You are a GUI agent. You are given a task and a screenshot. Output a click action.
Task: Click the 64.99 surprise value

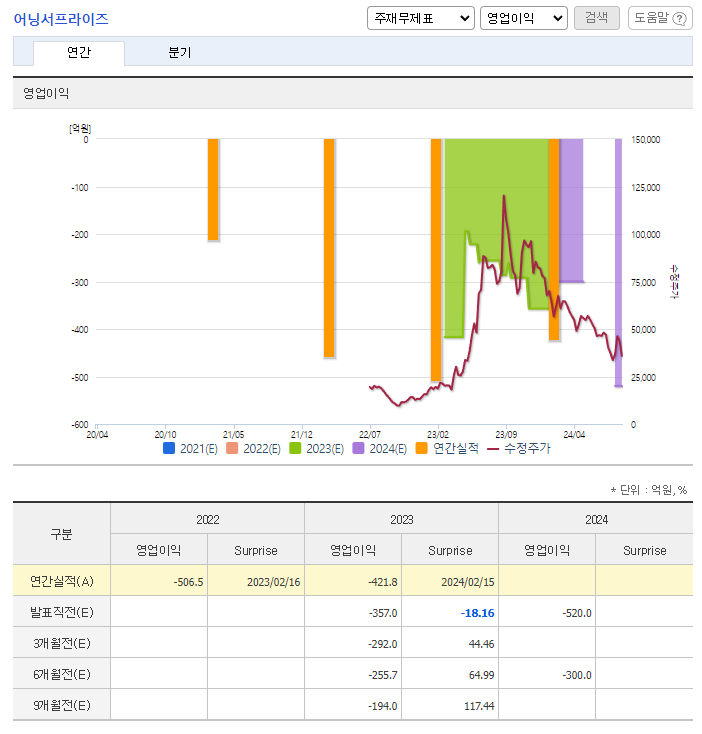point(481,675)
